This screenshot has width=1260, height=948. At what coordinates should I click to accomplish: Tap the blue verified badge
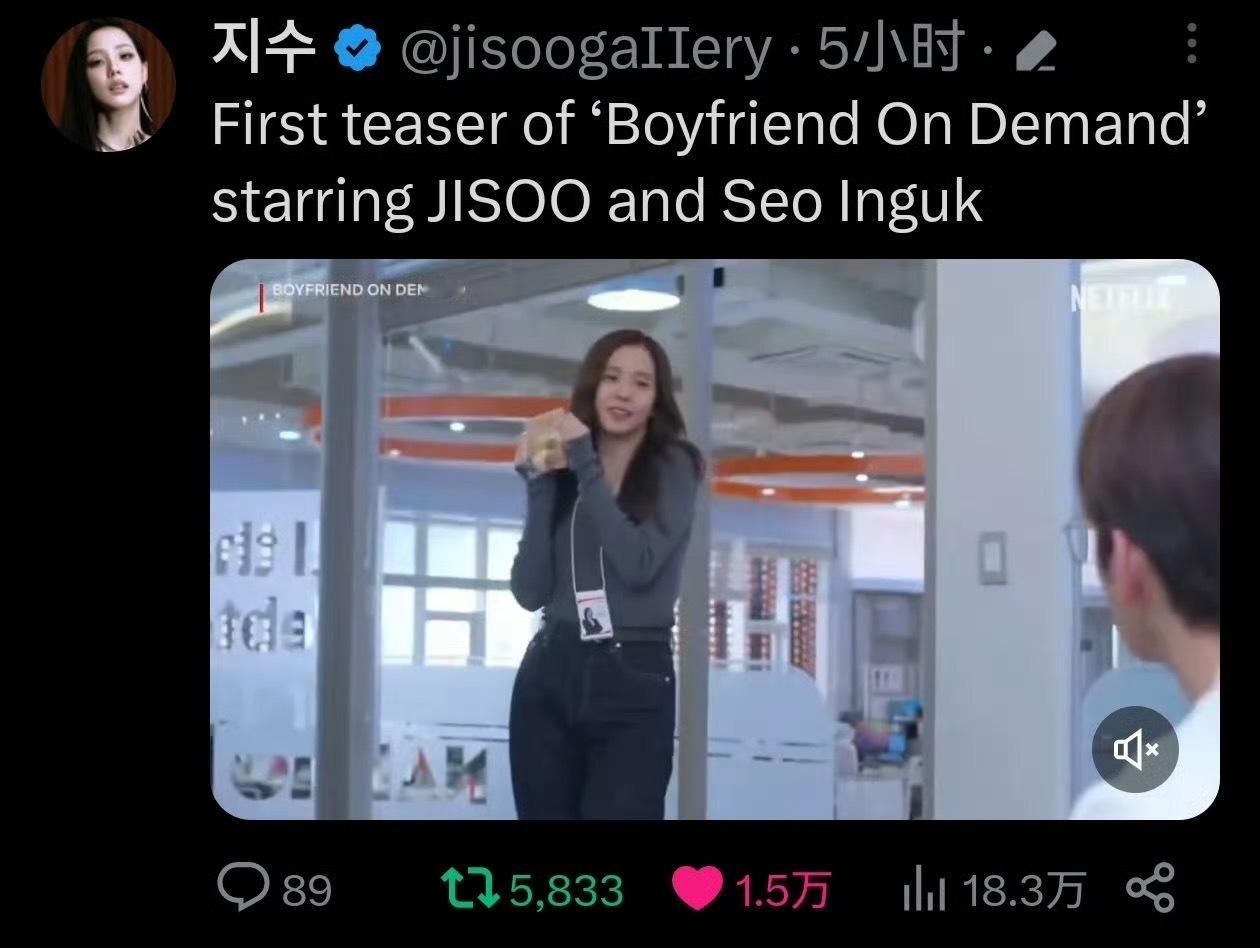[358, 48]
